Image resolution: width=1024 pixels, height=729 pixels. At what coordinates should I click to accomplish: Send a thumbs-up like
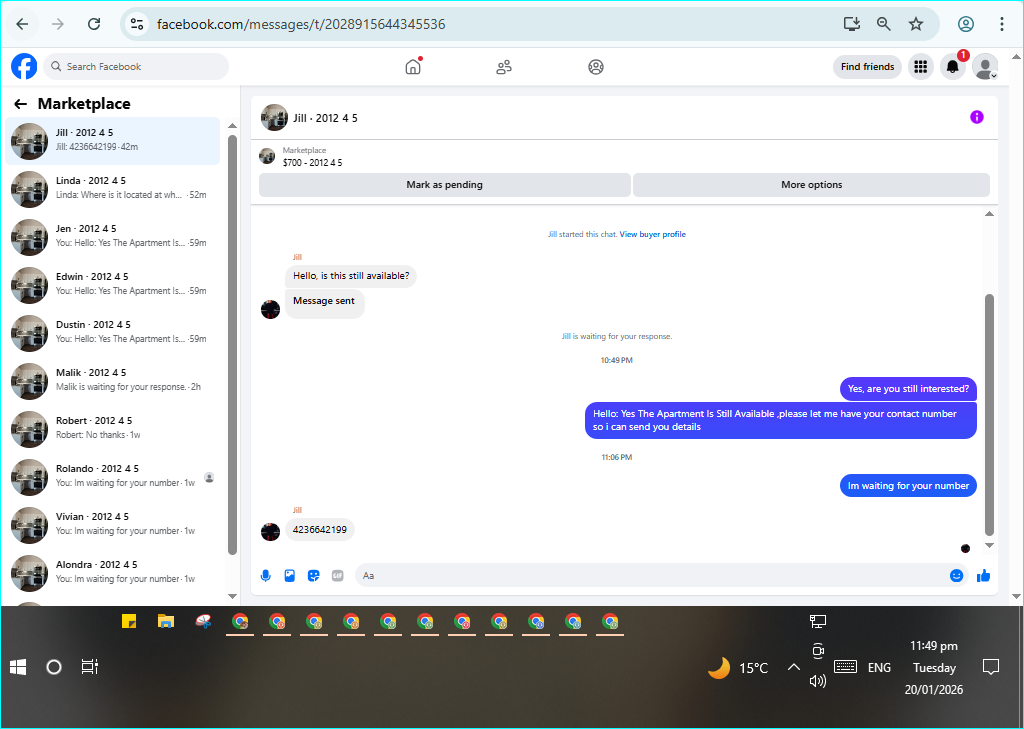coord(984,575)
